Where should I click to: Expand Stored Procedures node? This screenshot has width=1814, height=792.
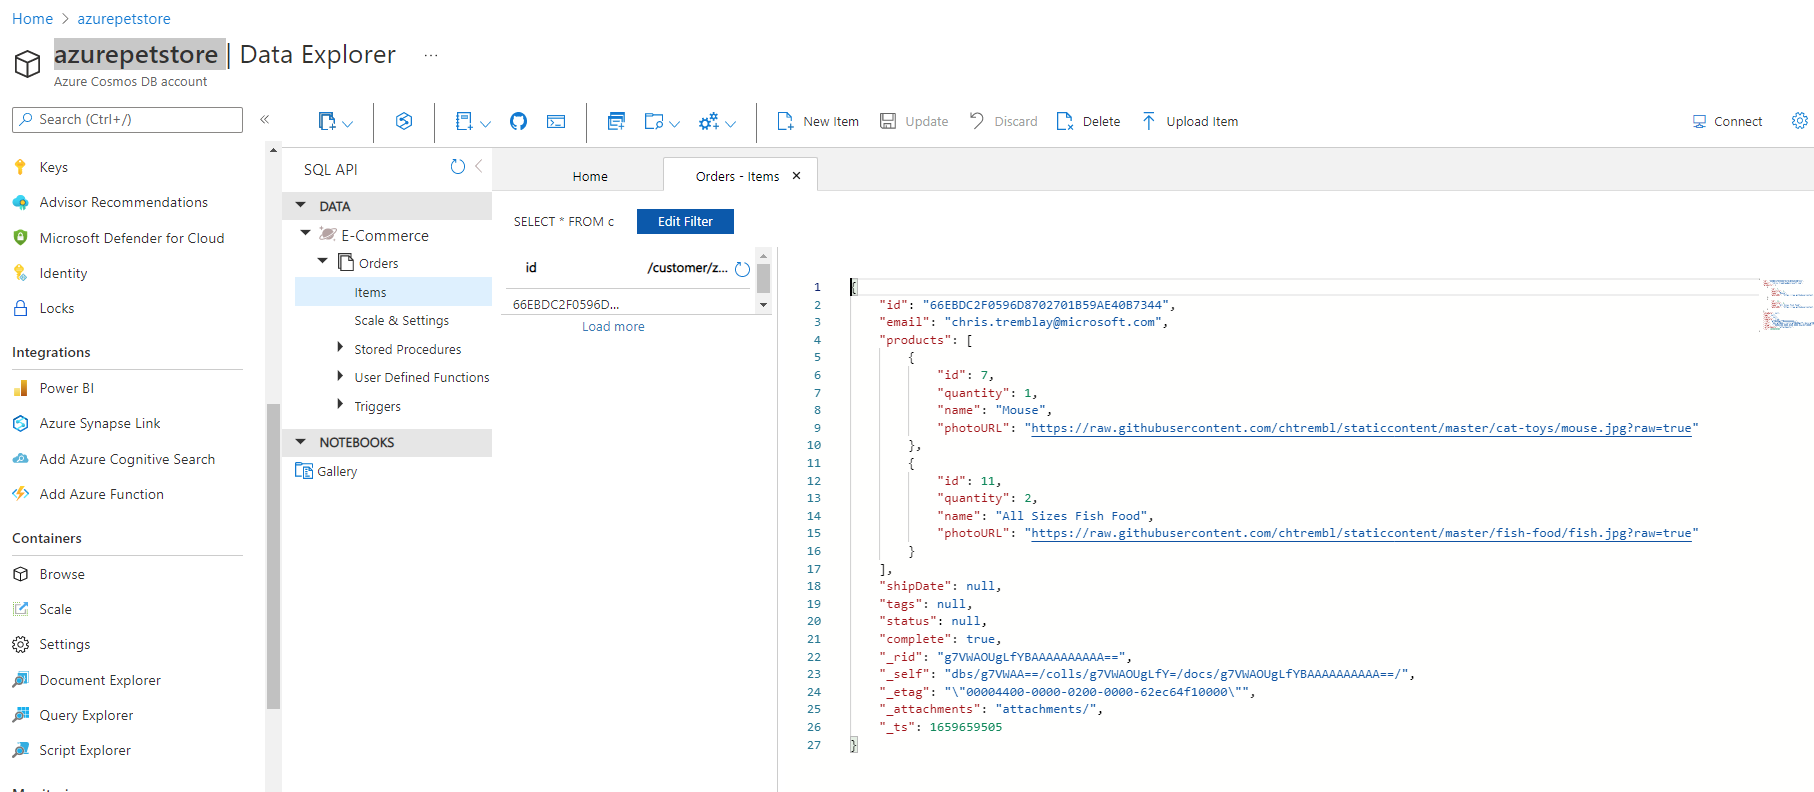coord(340,348)
